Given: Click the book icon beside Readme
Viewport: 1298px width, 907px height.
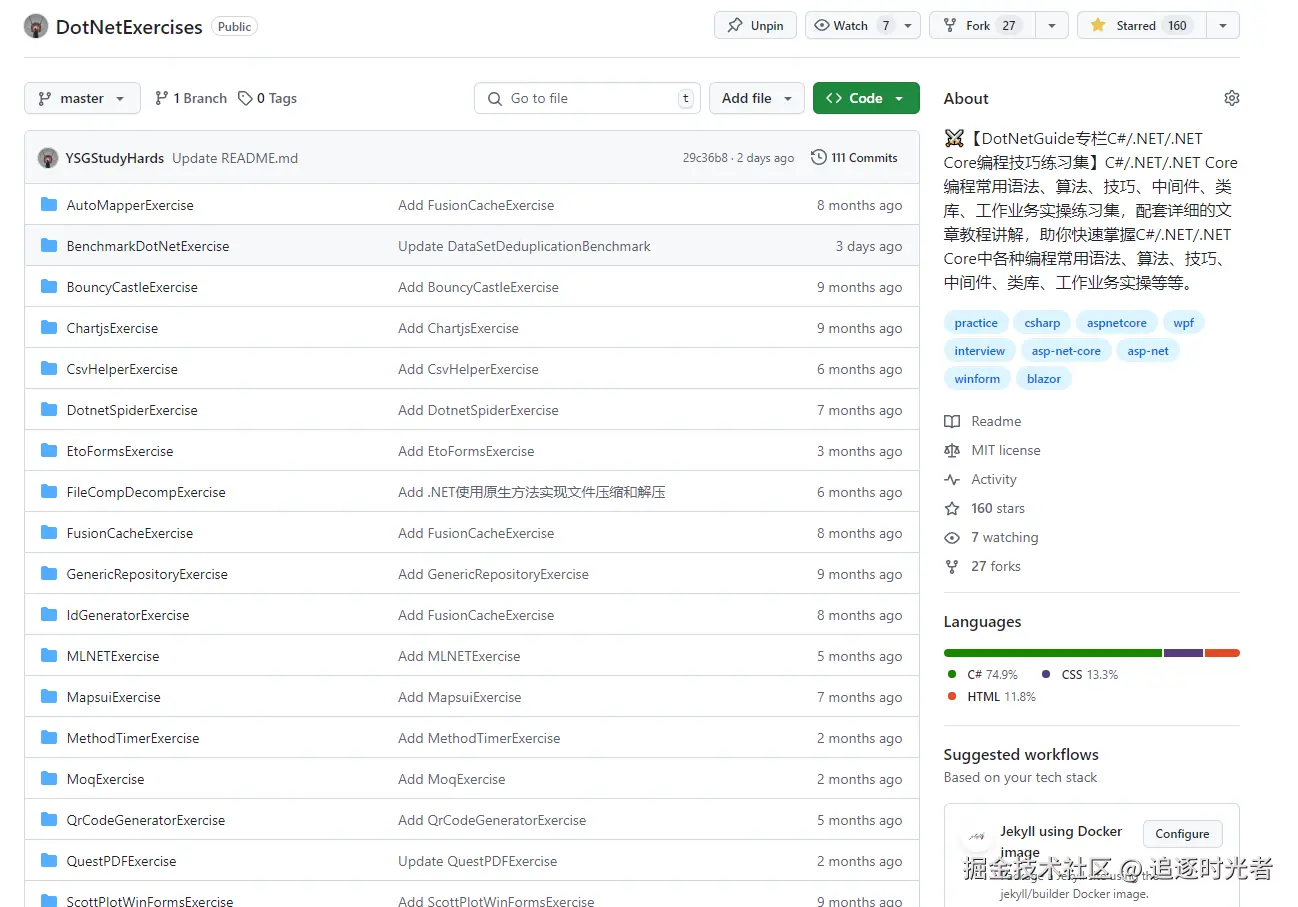Looking at the screenshot, I should click(952, 421).
